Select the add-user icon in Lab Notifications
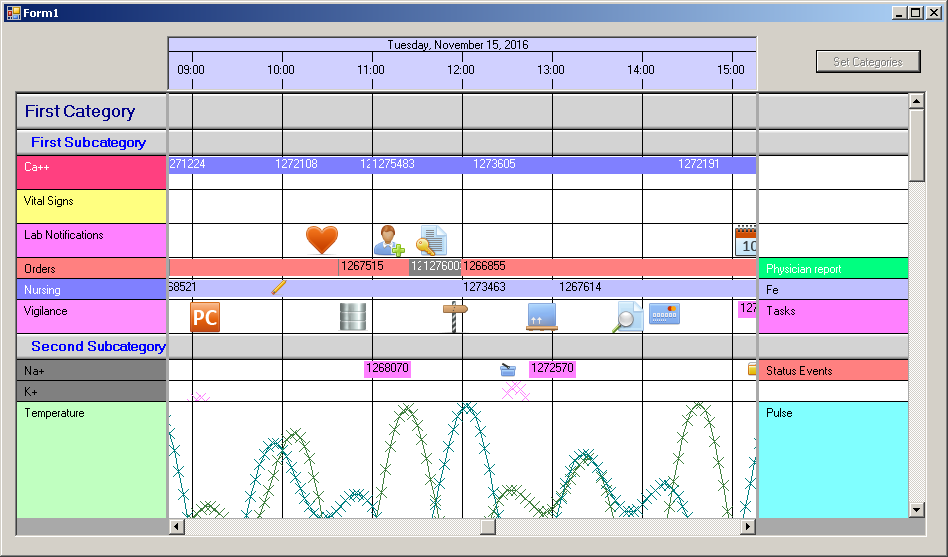Screen dimensions: 948x557 point(388,240)
